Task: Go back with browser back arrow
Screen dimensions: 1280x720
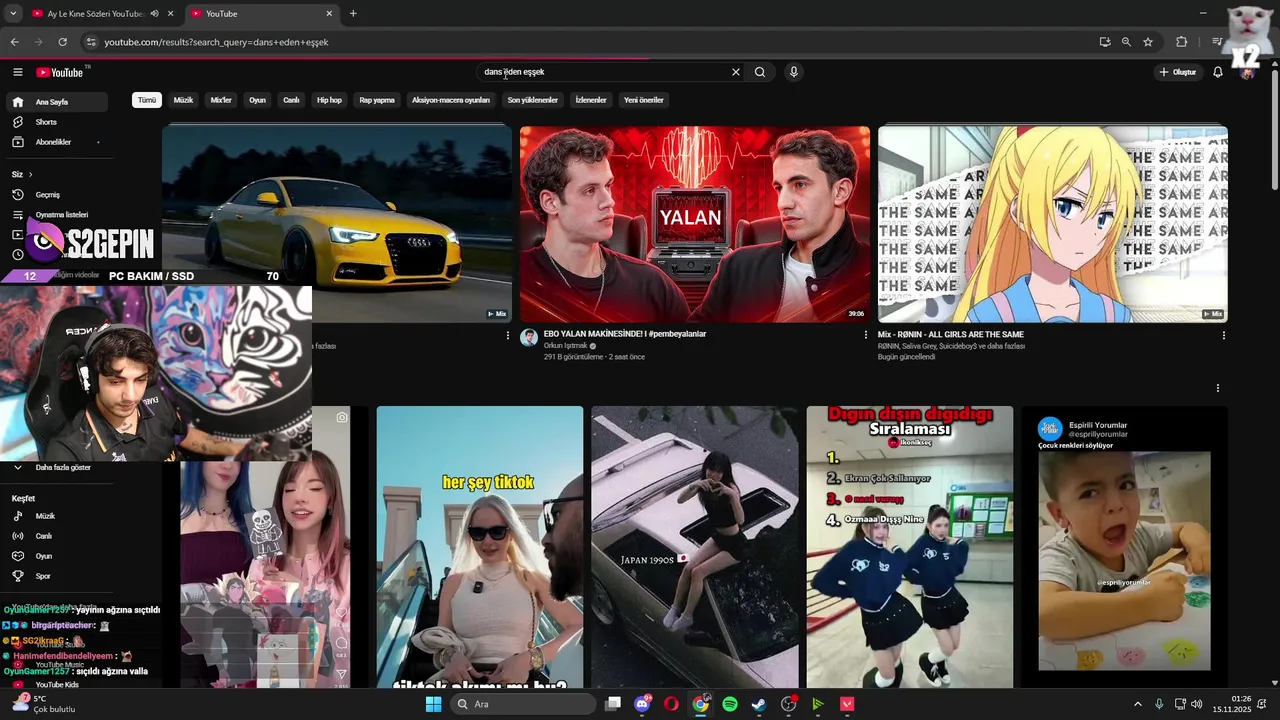Action: click(x=14, y=42)
